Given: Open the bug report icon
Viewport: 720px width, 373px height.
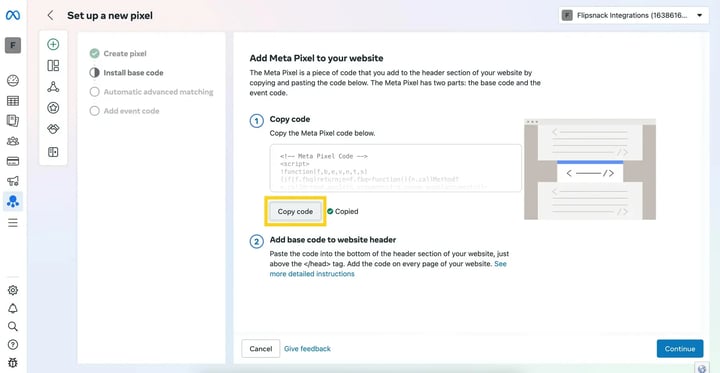Looking at the screenshot, I should pos(13,362).
